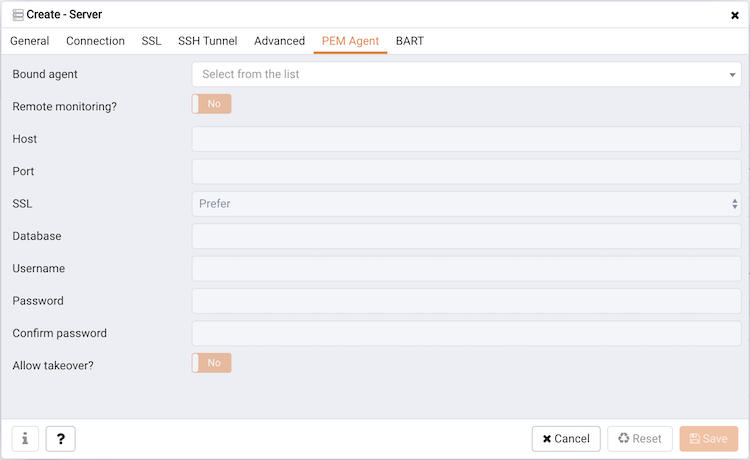Click the Confirm password field
Screen dimensions: 750x460
click(x=466, y=333)
